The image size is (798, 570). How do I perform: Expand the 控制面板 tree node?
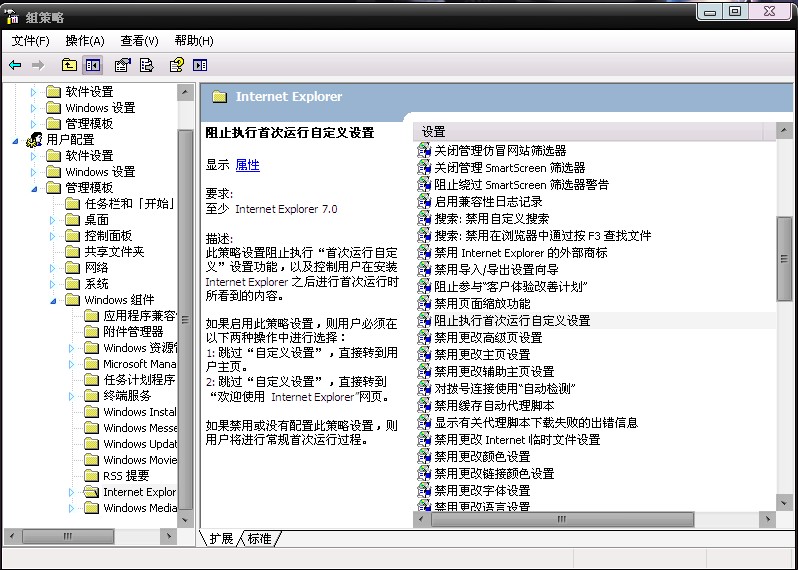coord(52,236)
